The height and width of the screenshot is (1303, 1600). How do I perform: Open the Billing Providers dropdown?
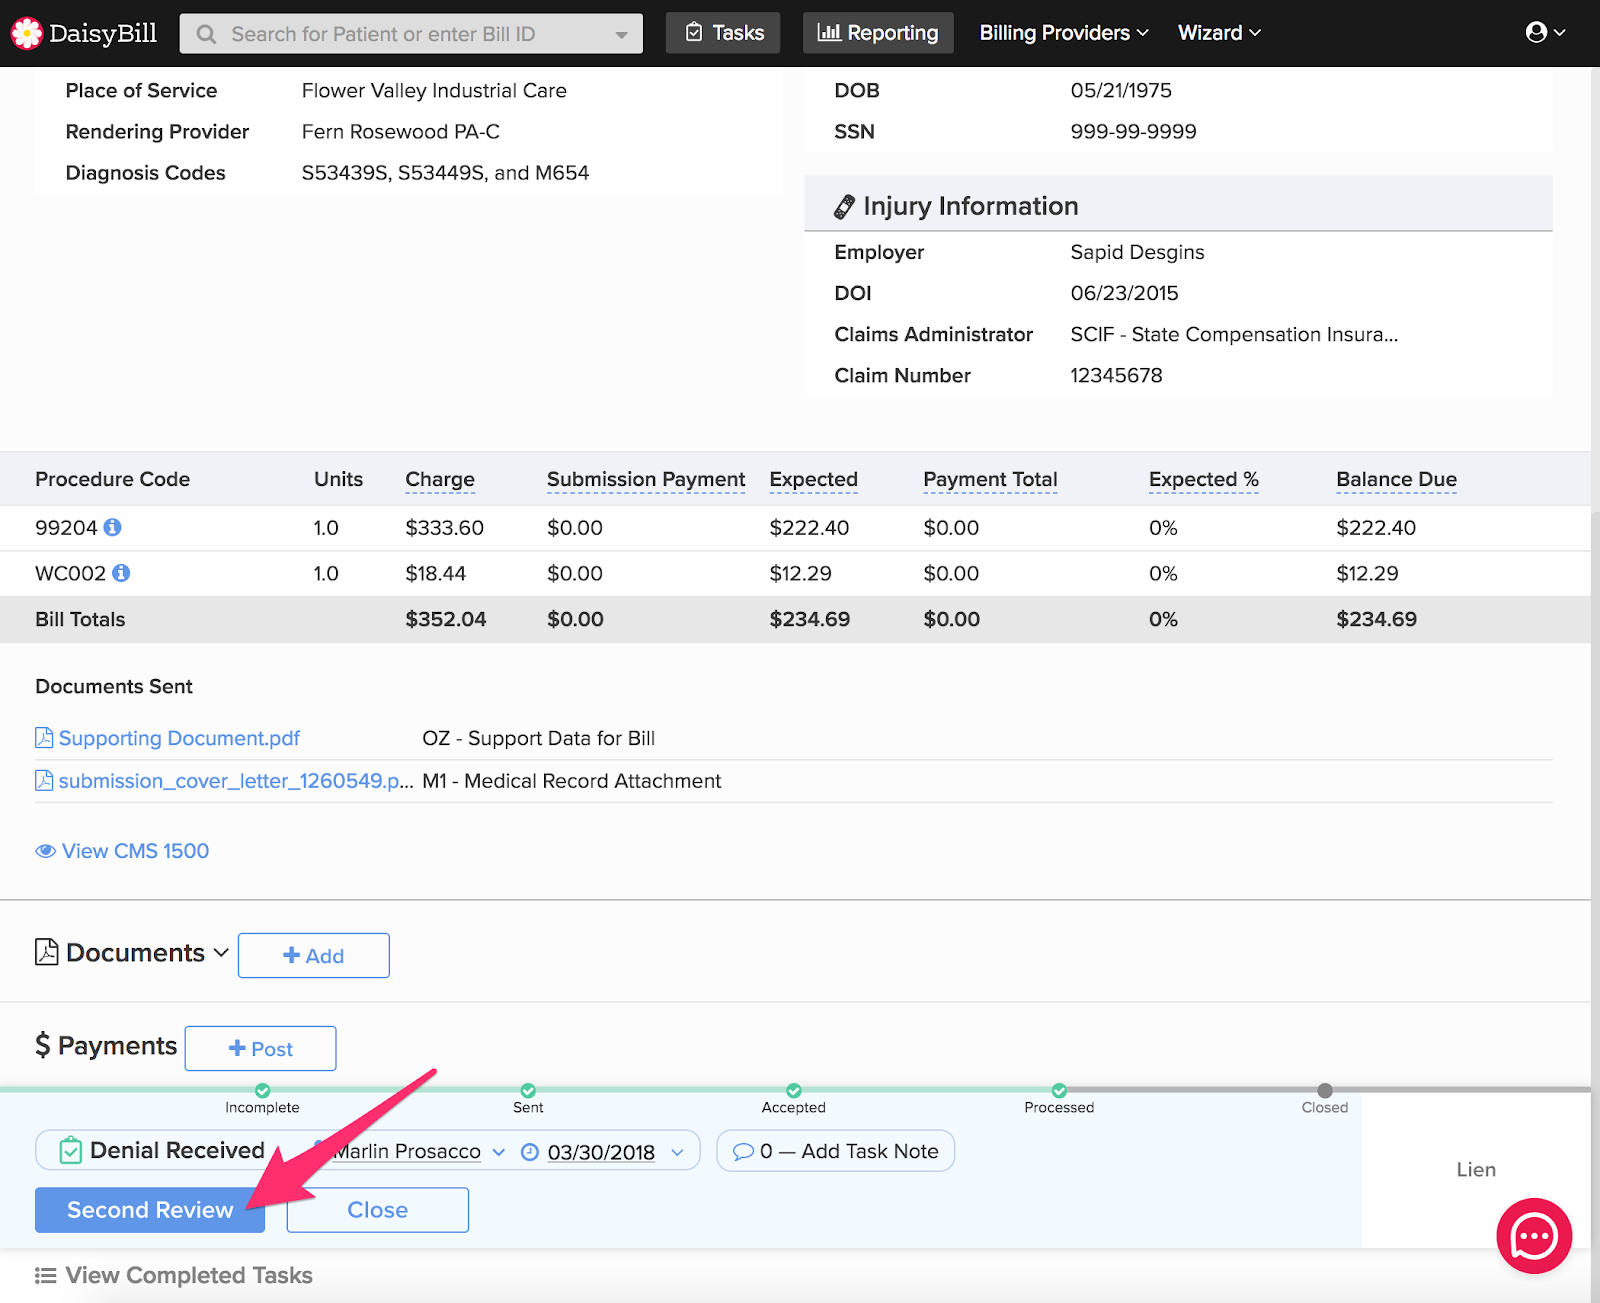pos(1063,33)
